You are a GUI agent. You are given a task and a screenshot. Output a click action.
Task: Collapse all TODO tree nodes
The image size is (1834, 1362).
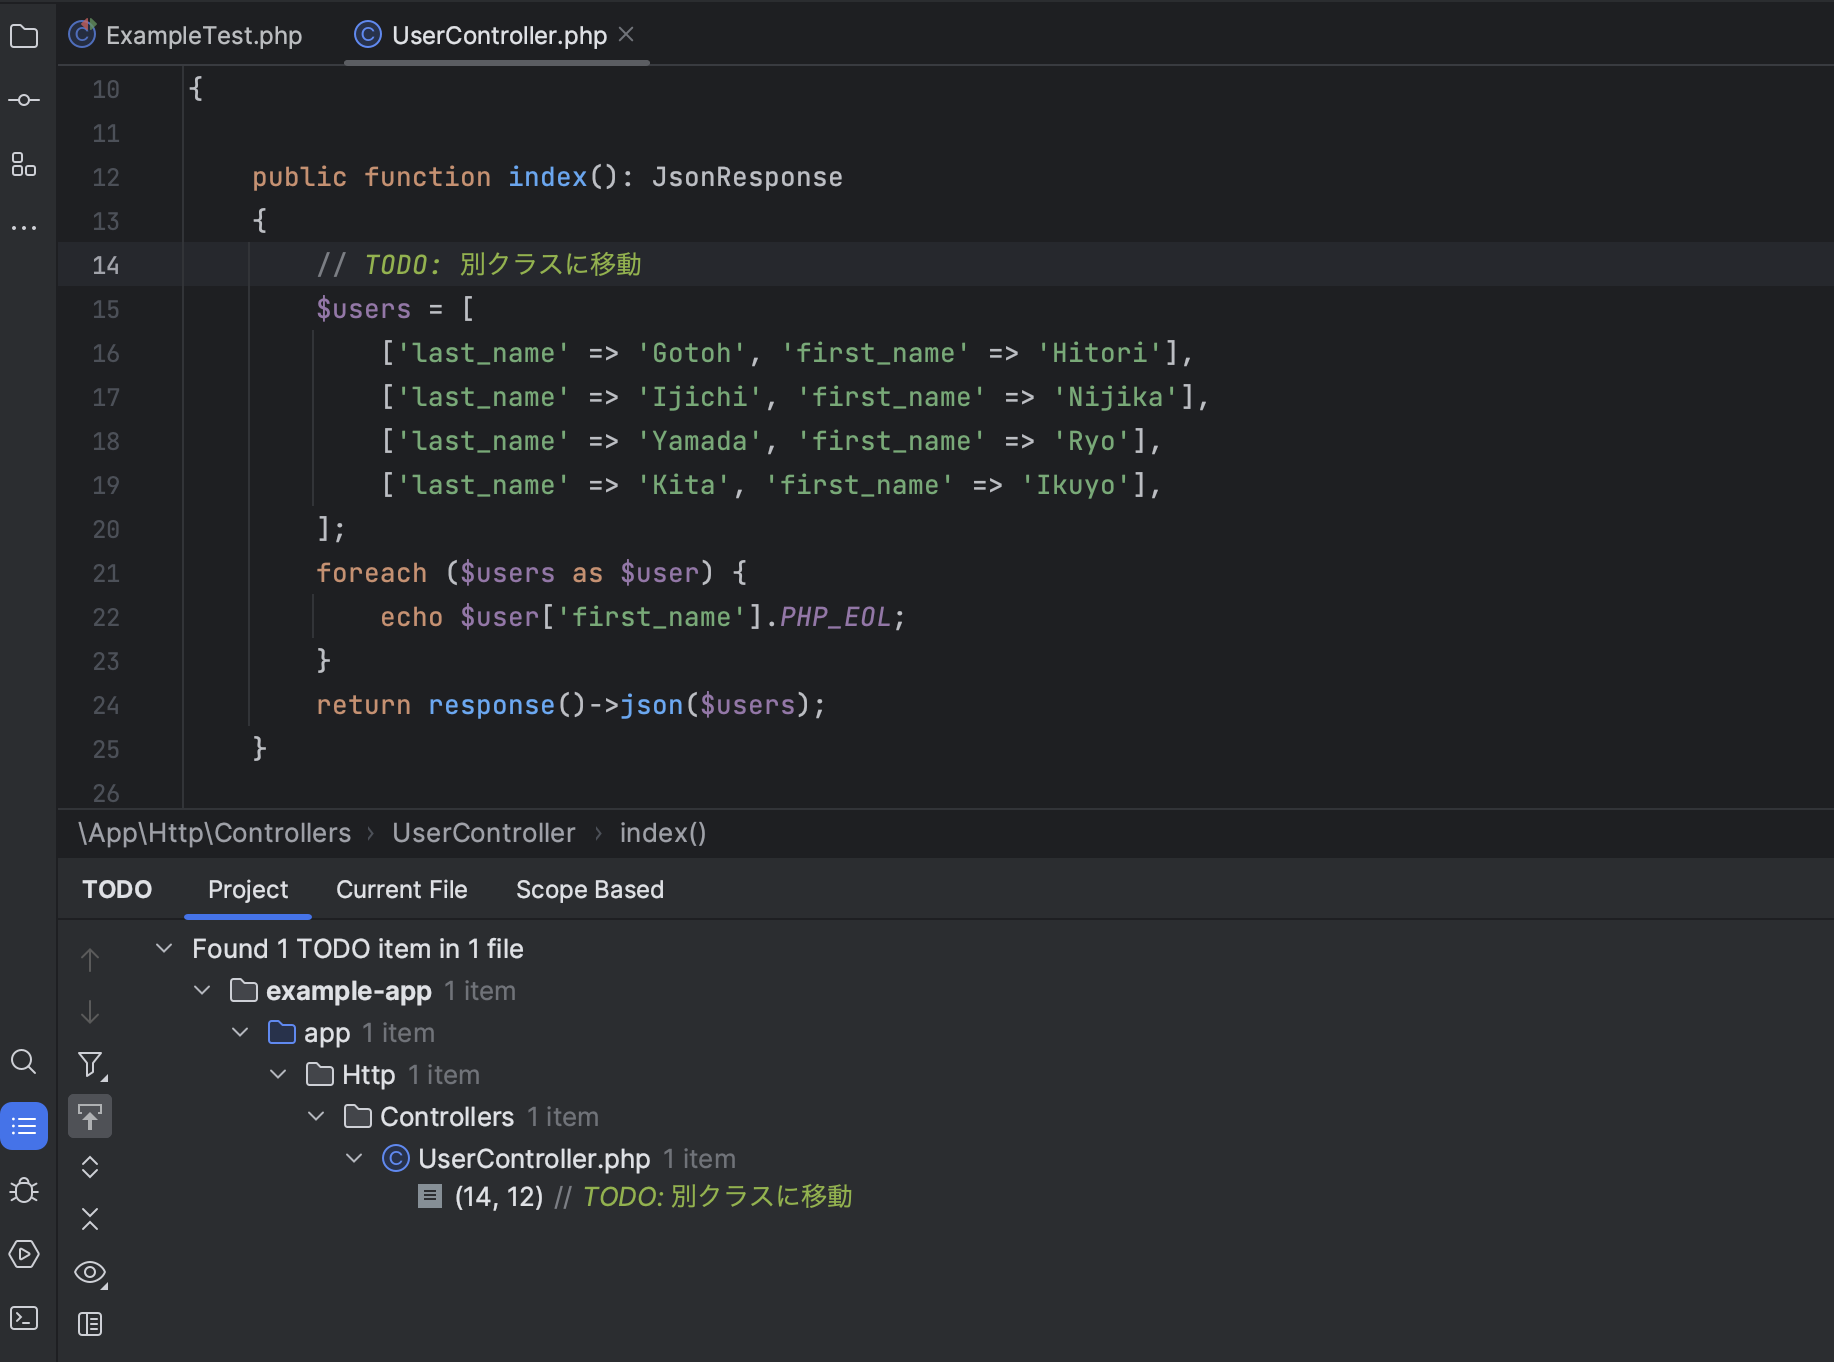(90, 1219)
